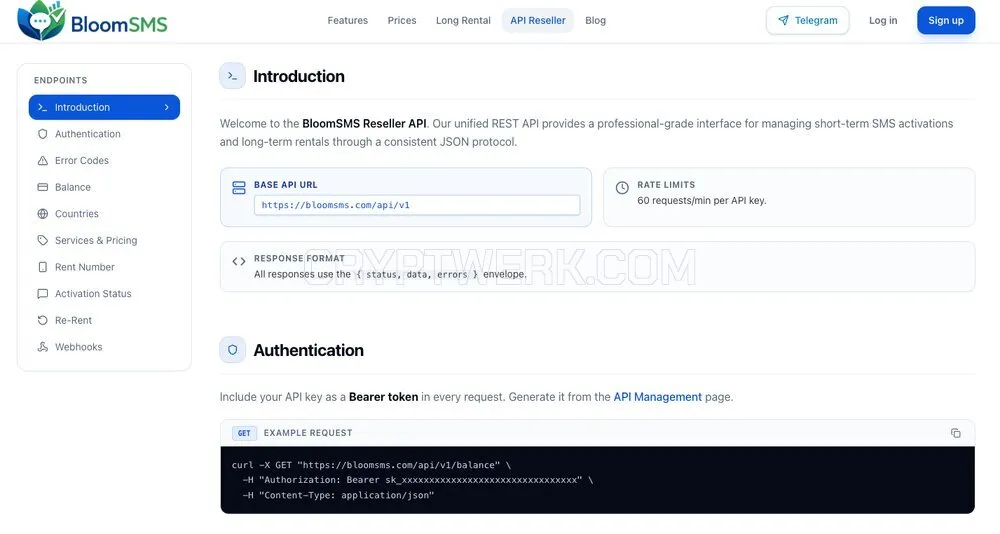Screen dimensions: 1000x534
Task: Click the Error Codes warning triangle icon
Action: pos(43,161)
